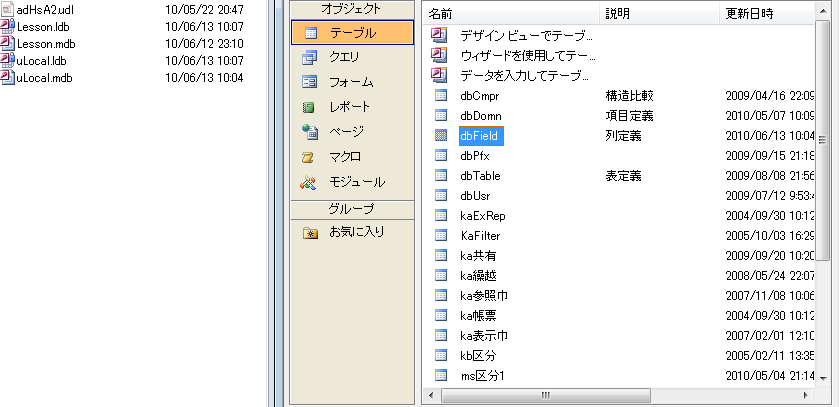Click the 説明 column header
The height and width of the screenshot is (407, 839).
[660, 14]
